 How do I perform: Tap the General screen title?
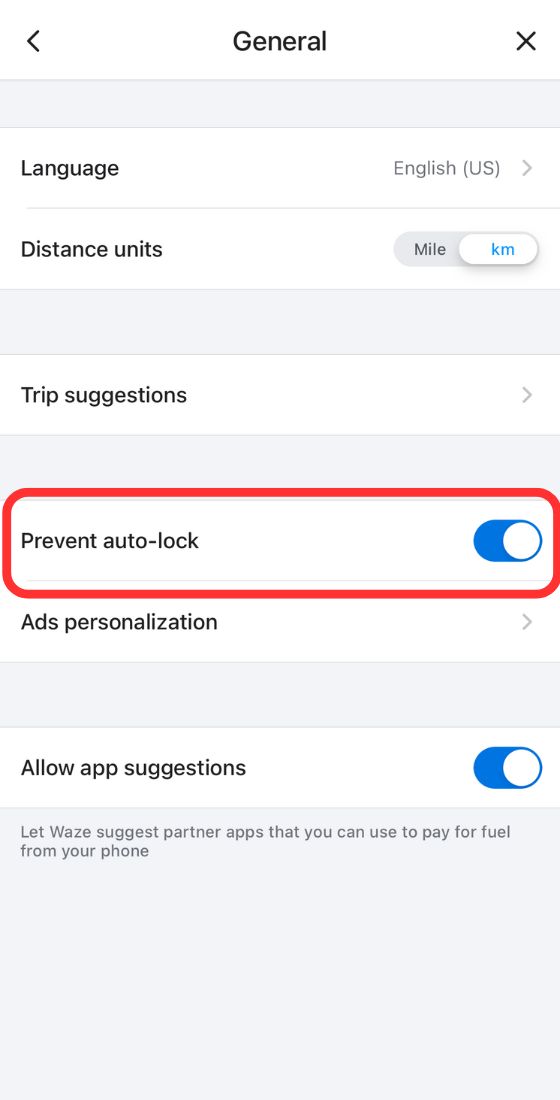pos(279,41)
